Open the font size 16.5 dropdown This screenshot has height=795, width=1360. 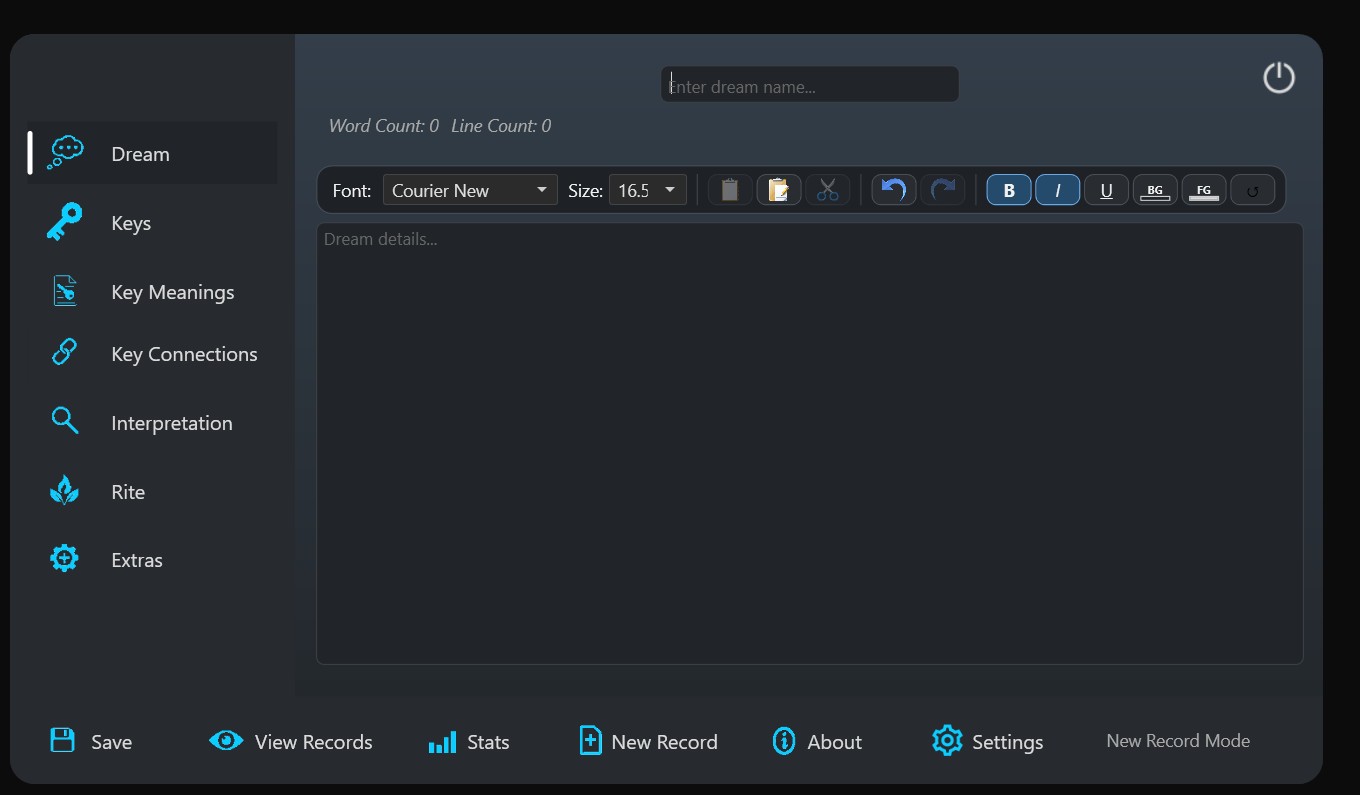tap(648, 190)
